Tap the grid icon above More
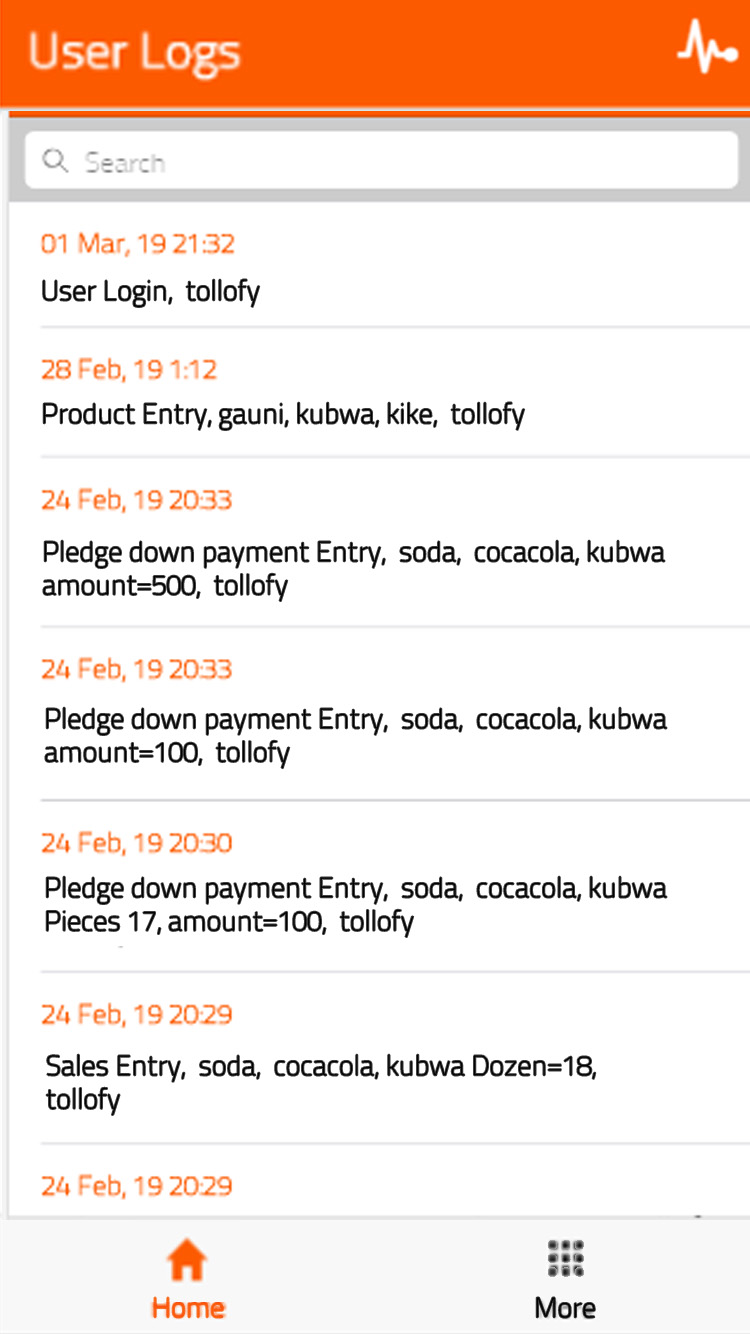Image resolution: width=750 pixels, height=1334 pixels. (x=565, y=1258)
